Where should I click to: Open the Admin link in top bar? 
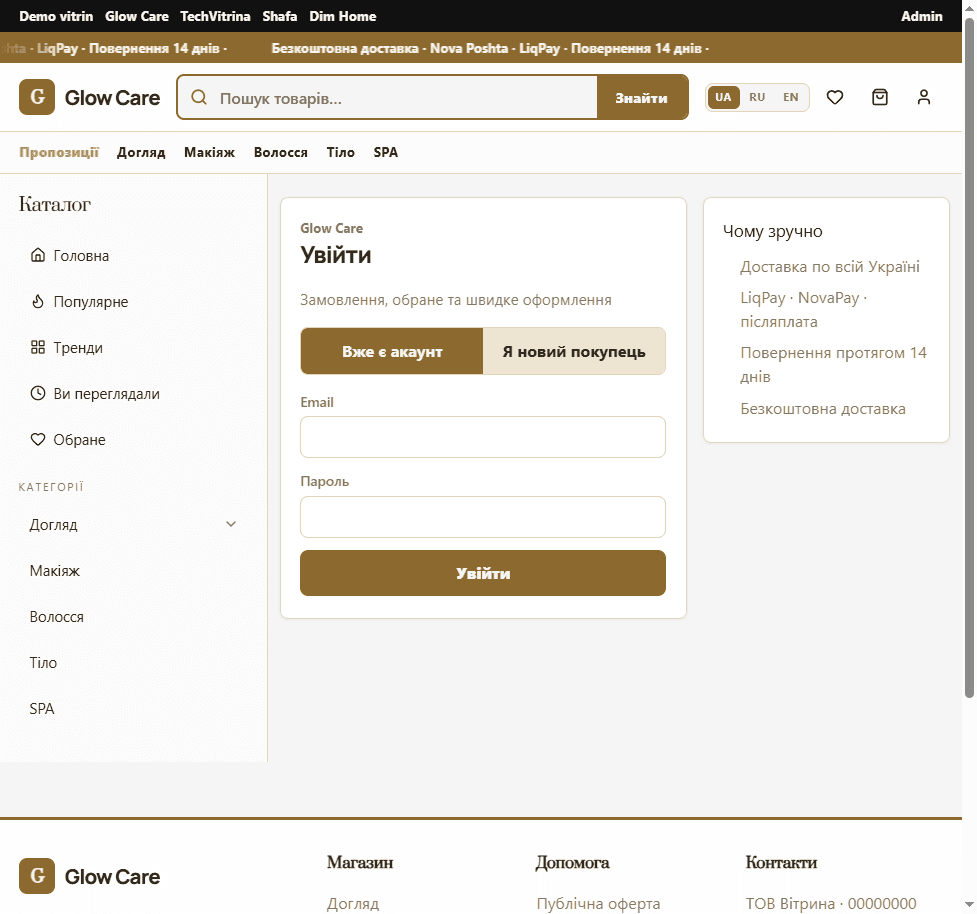click(x=922, y=16)
